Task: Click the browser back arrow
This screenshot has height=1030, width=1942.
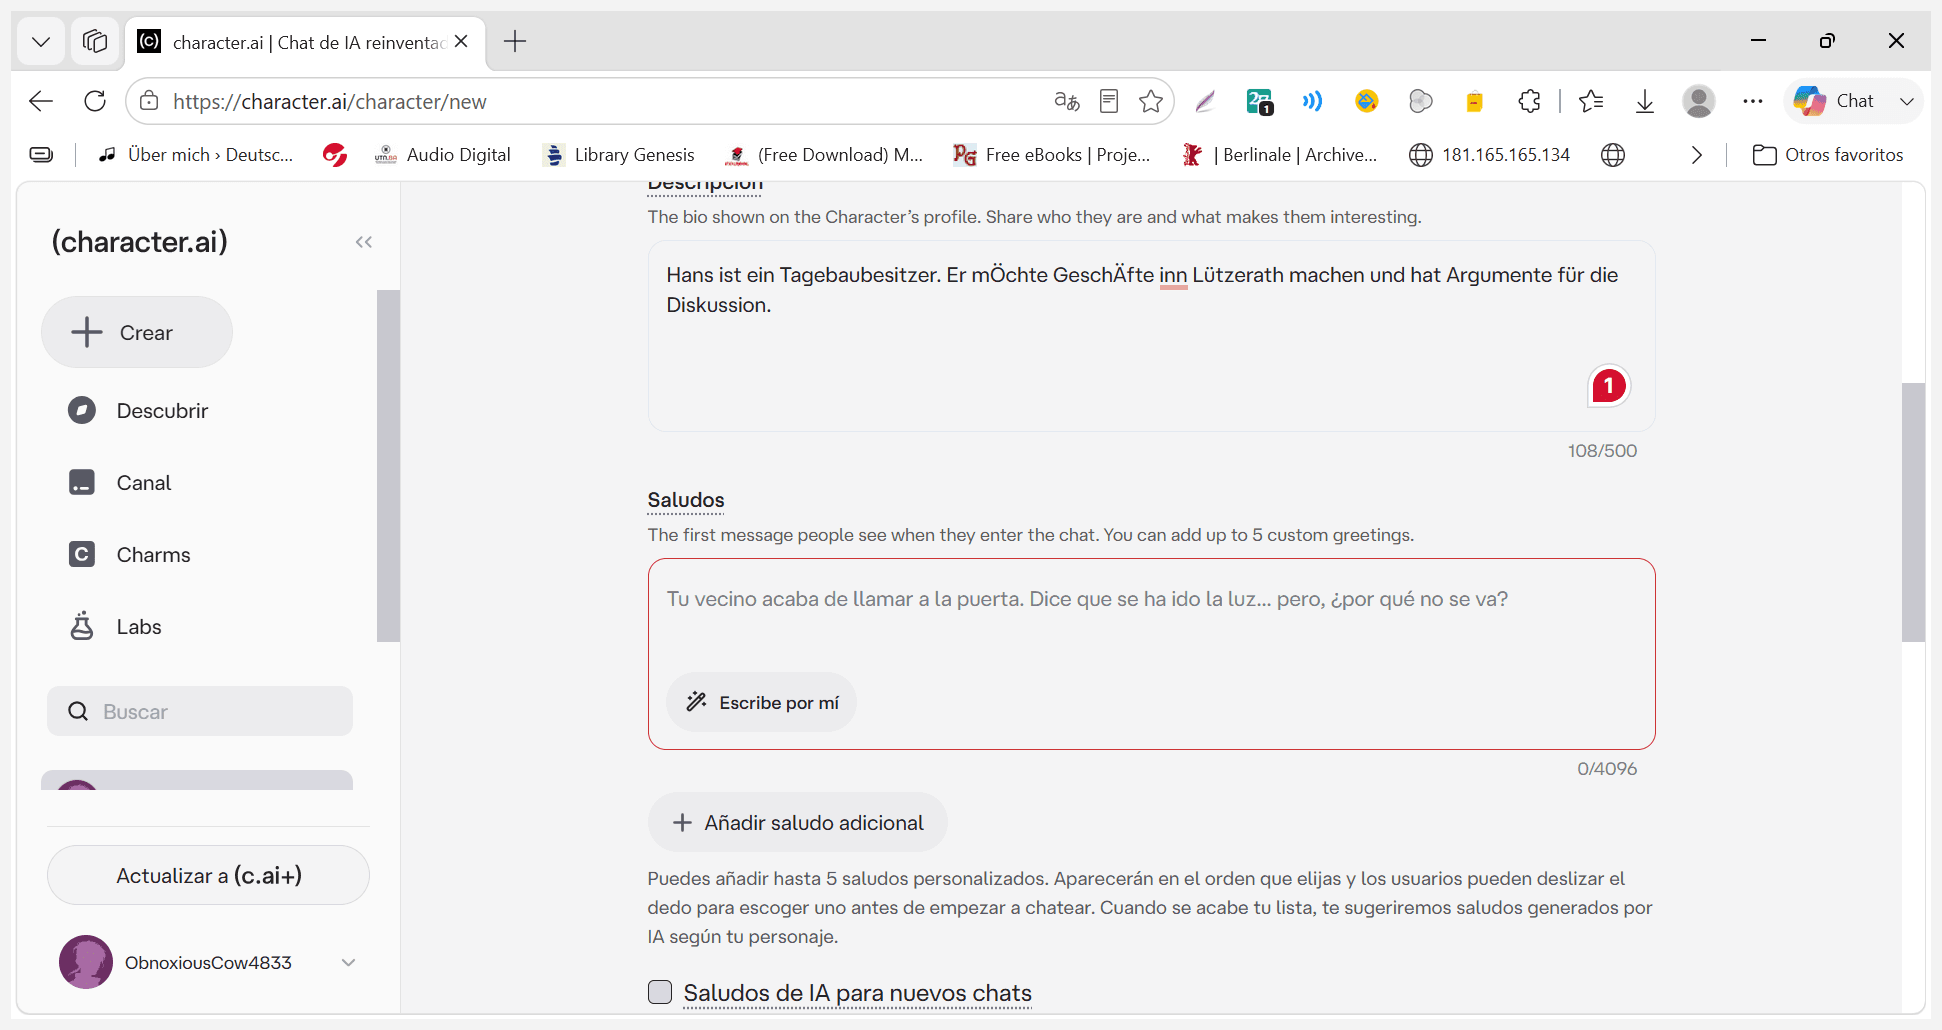Action: tap(41, 101)
